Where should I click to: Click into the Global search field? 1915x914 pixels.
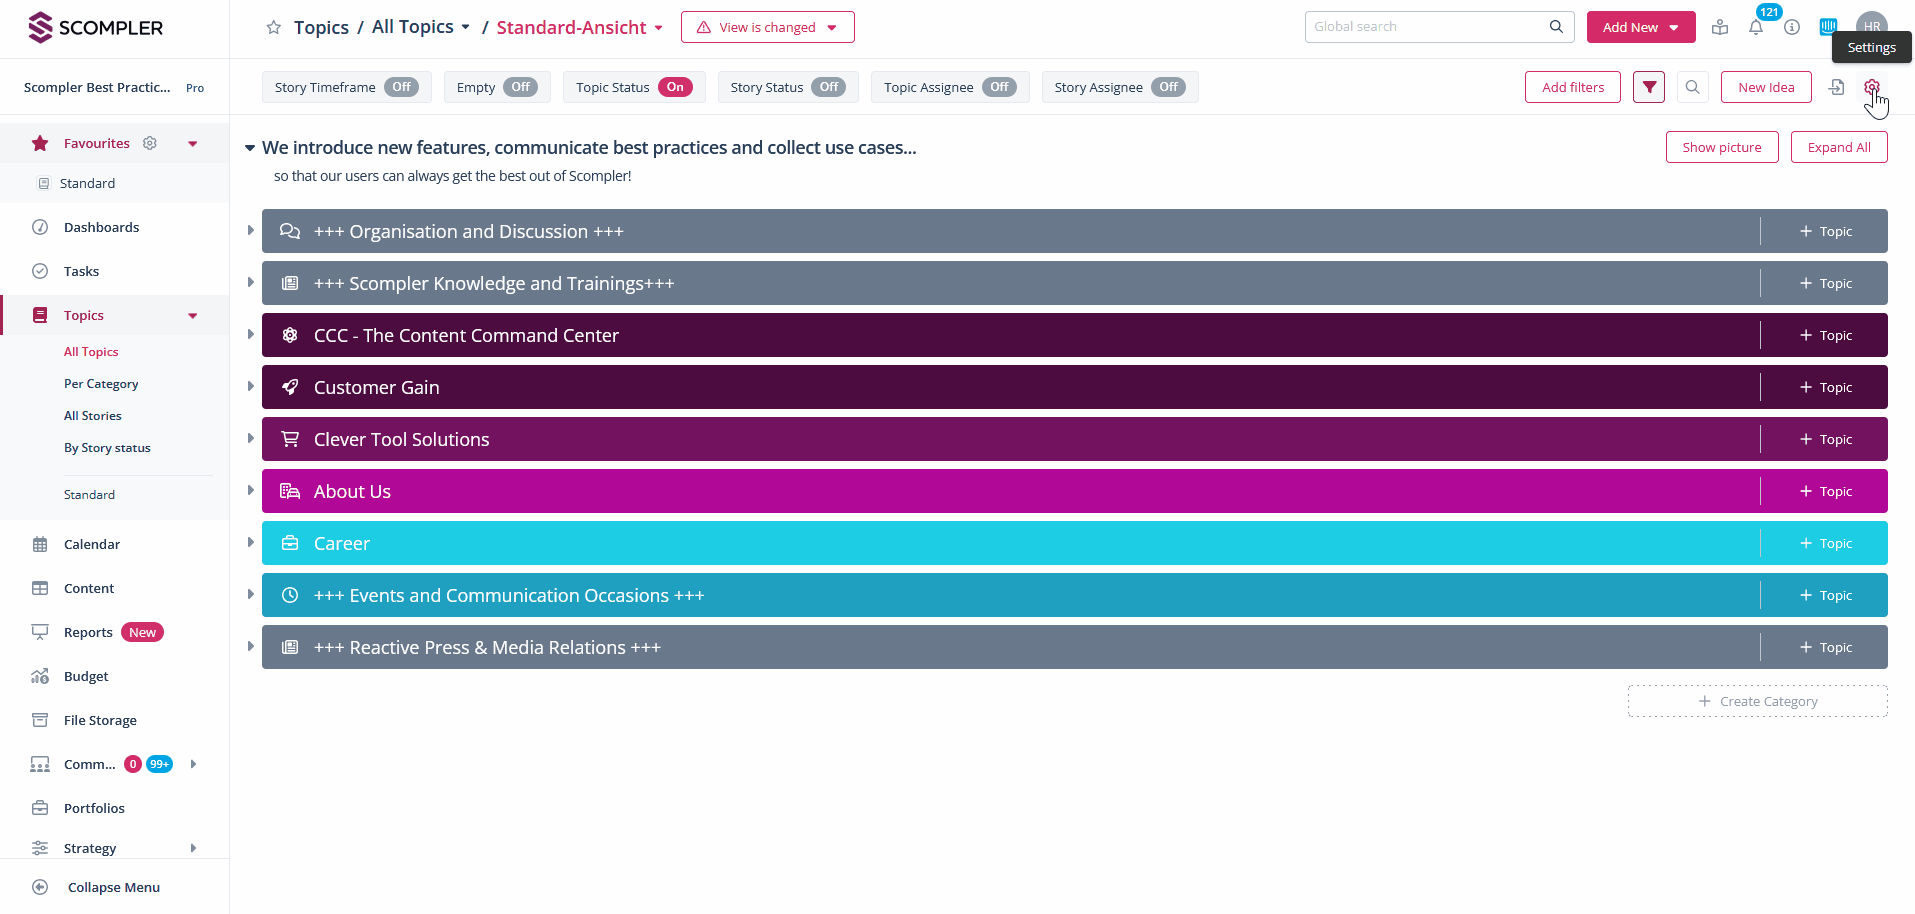pos(1425,27)
